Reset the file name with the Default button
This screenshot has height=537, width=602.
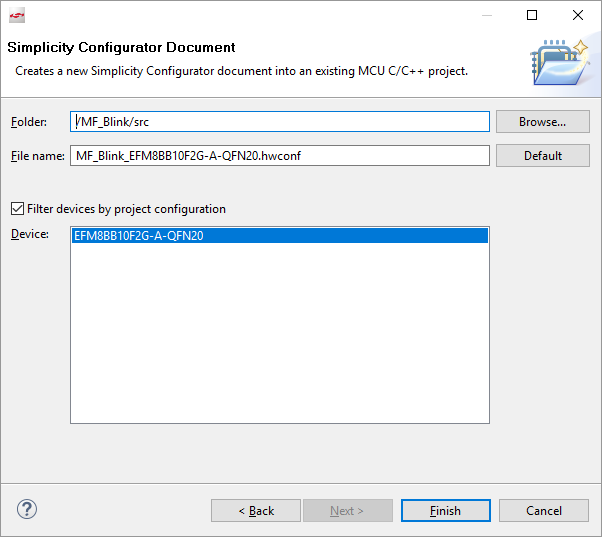click(542, 156)
